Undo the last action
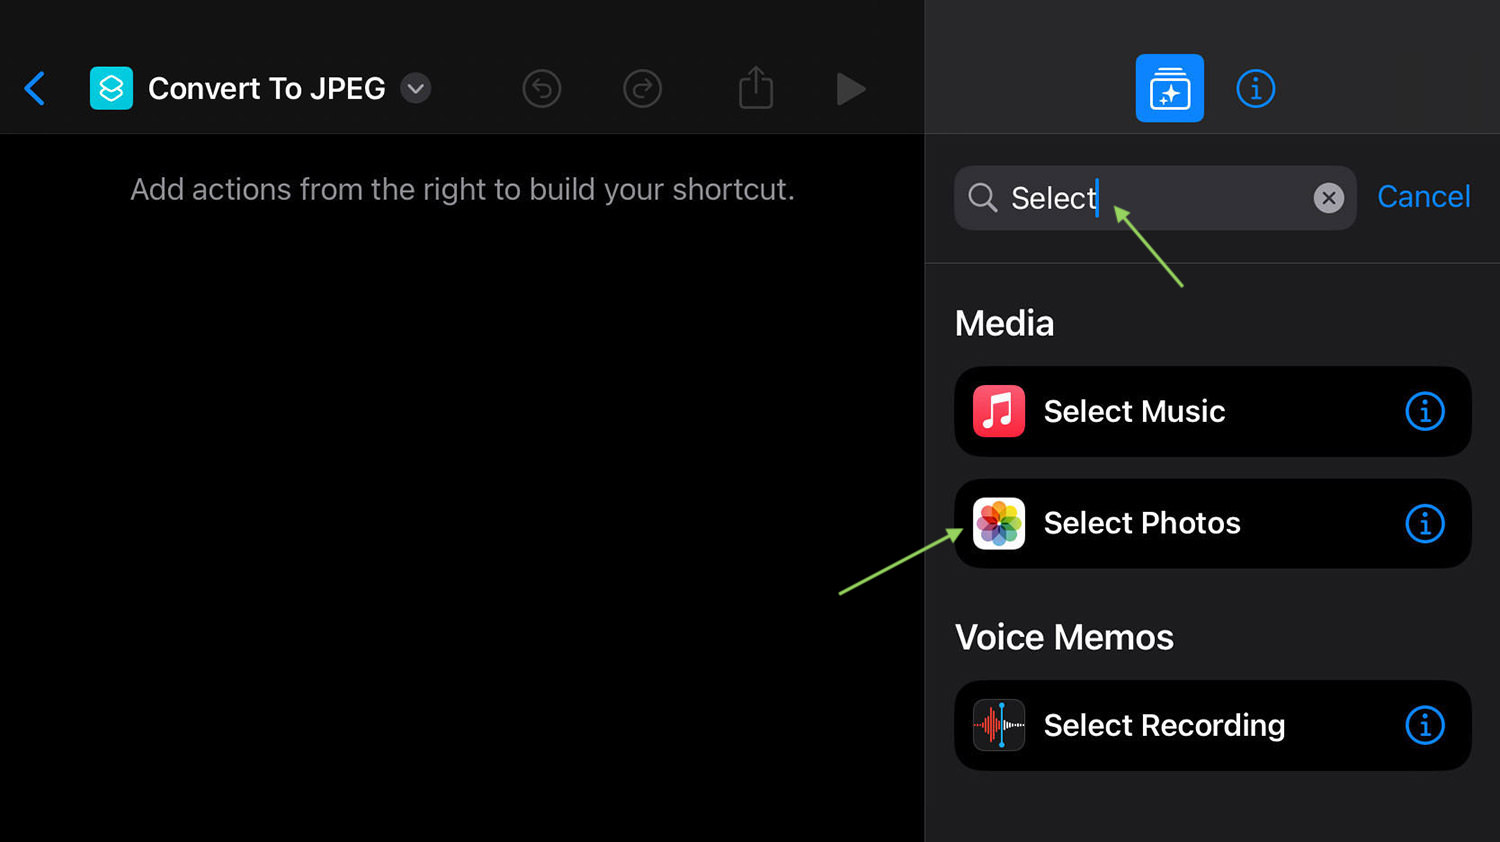 click(542, 89)
